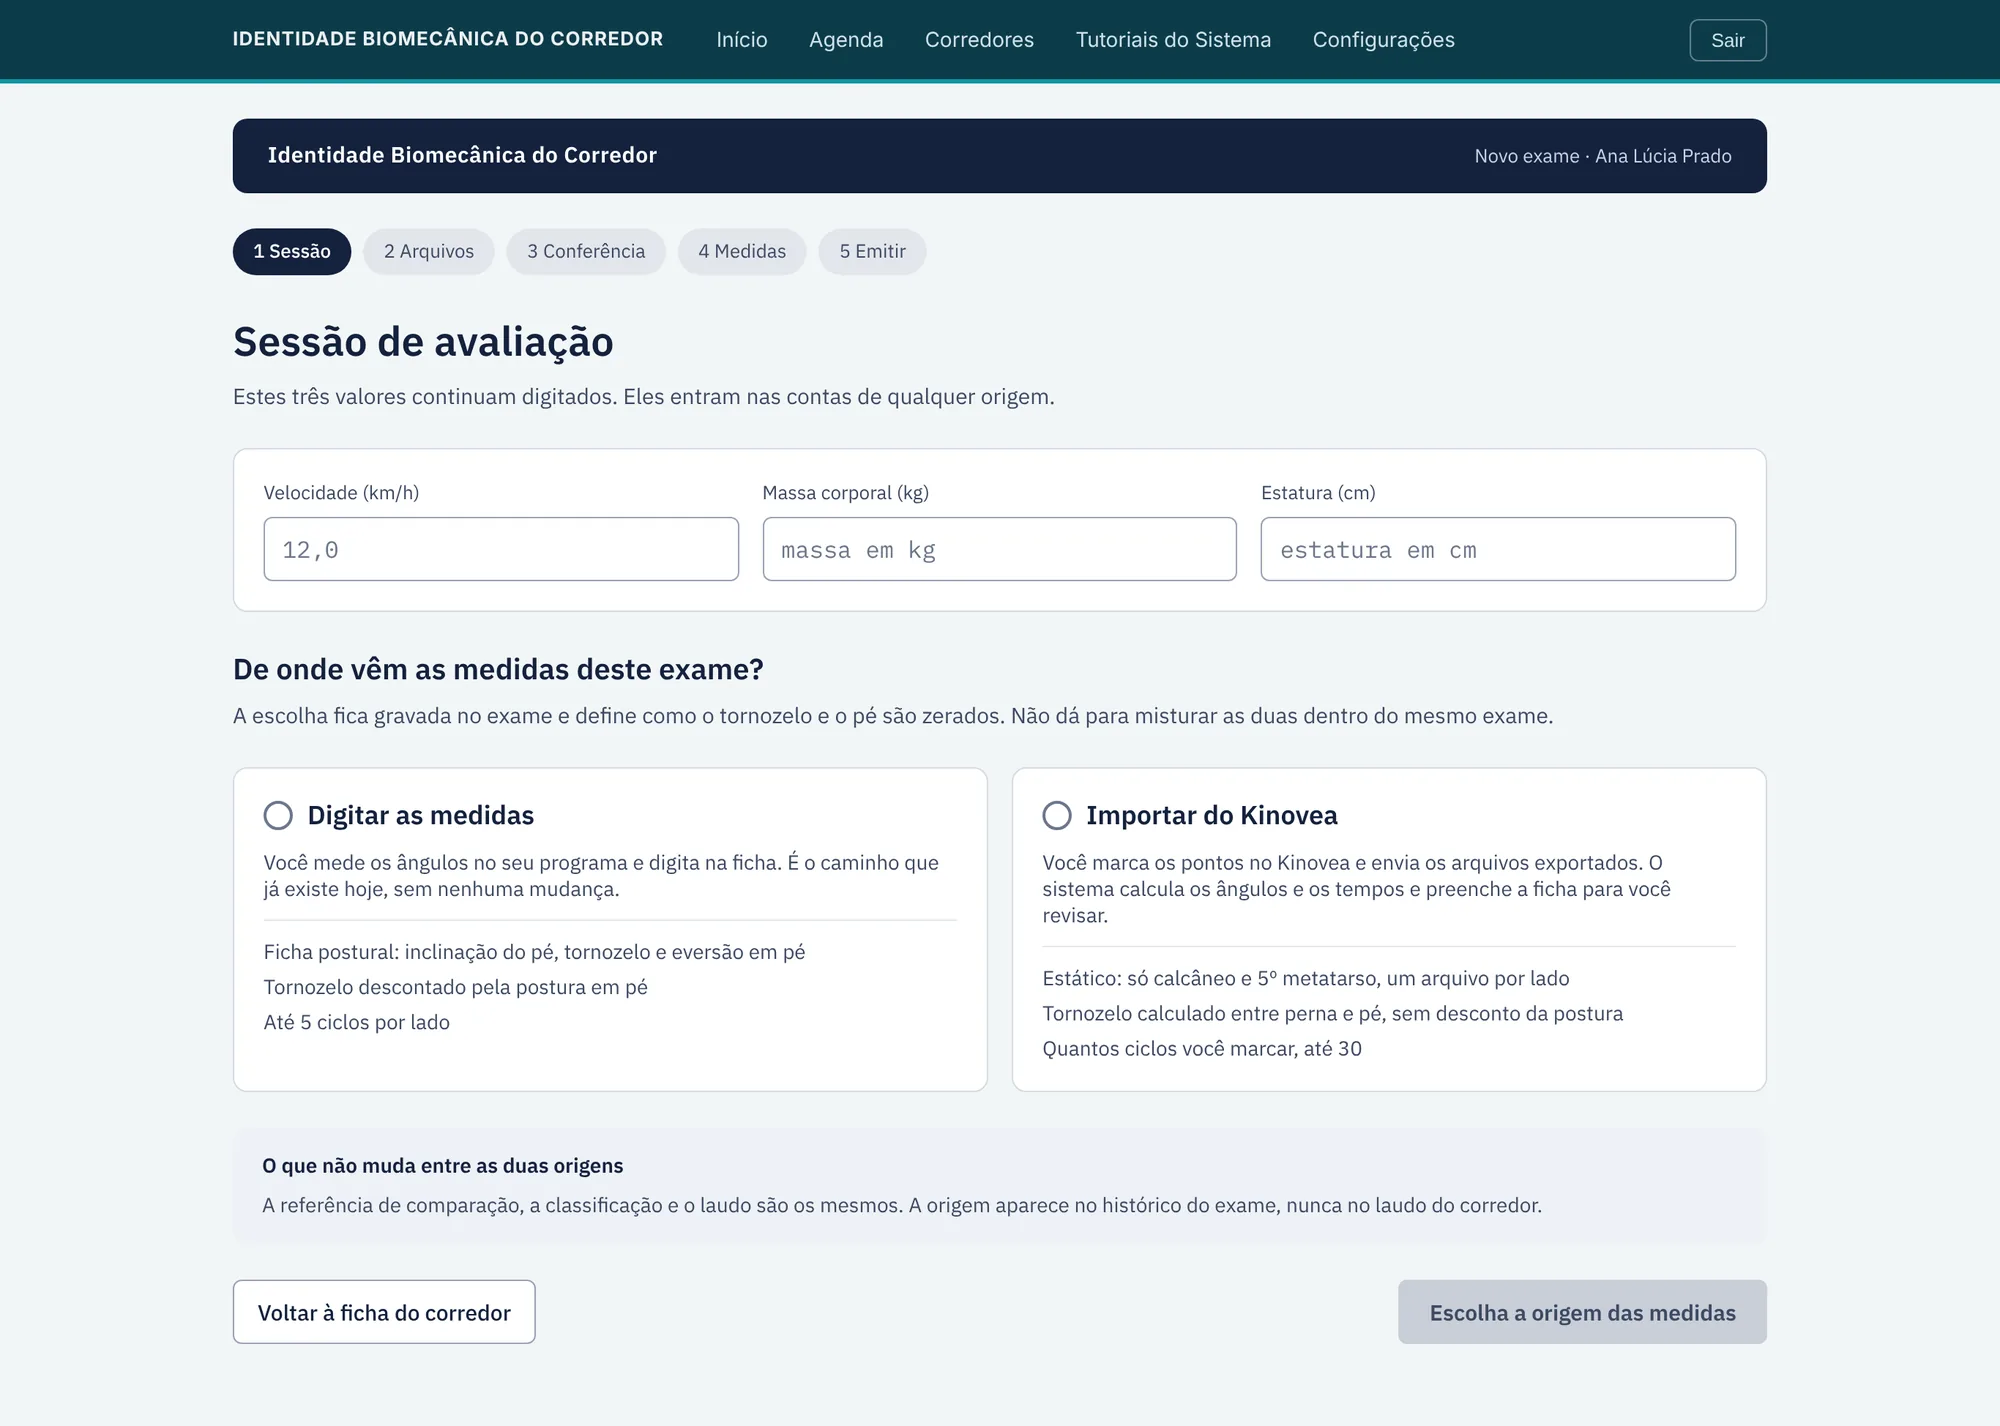Jump to step '4 Medidas'
2000x1426 pixels.
coord(742,251)
